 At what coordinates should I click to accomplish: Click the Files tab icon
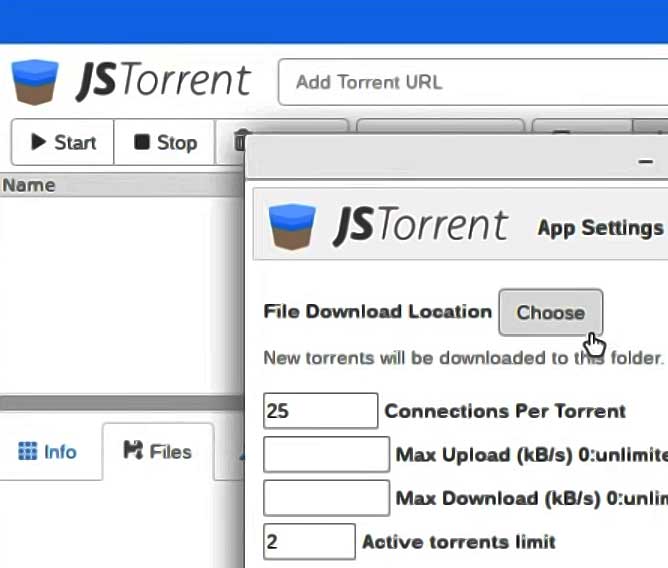133,450
